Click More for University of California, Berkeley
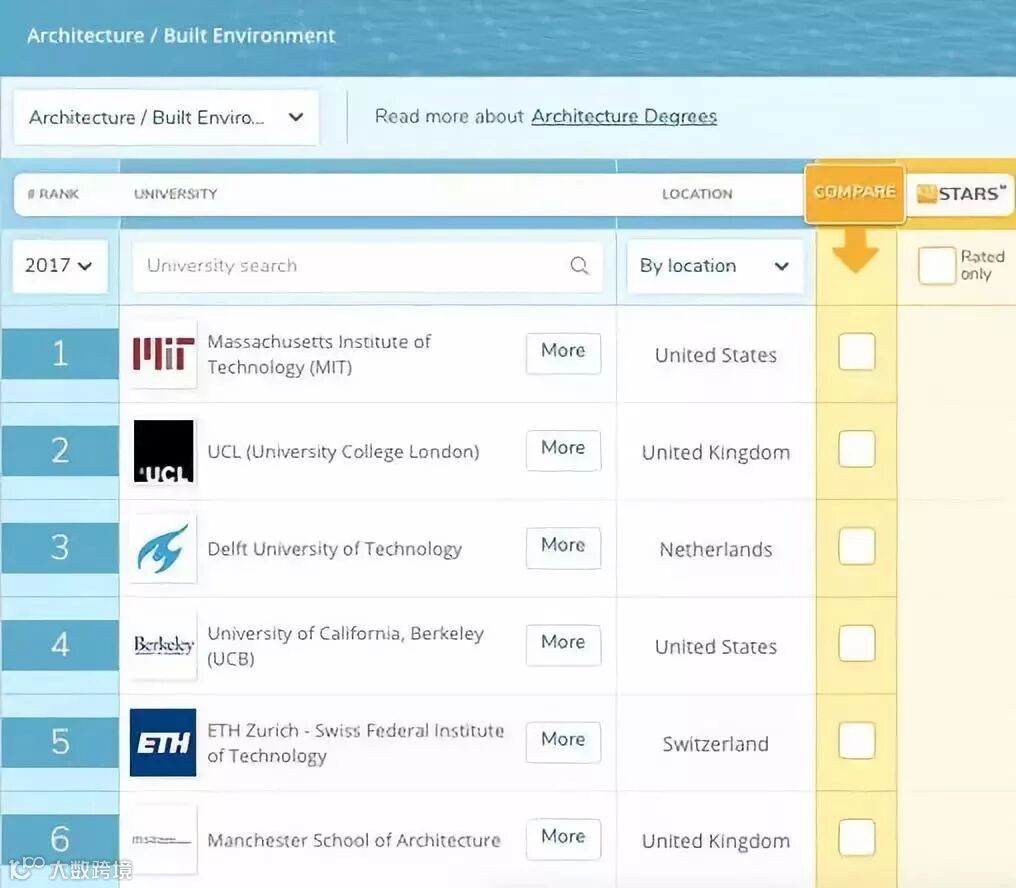This screenshot has width=1016, height=888. [x=563, y=645]
